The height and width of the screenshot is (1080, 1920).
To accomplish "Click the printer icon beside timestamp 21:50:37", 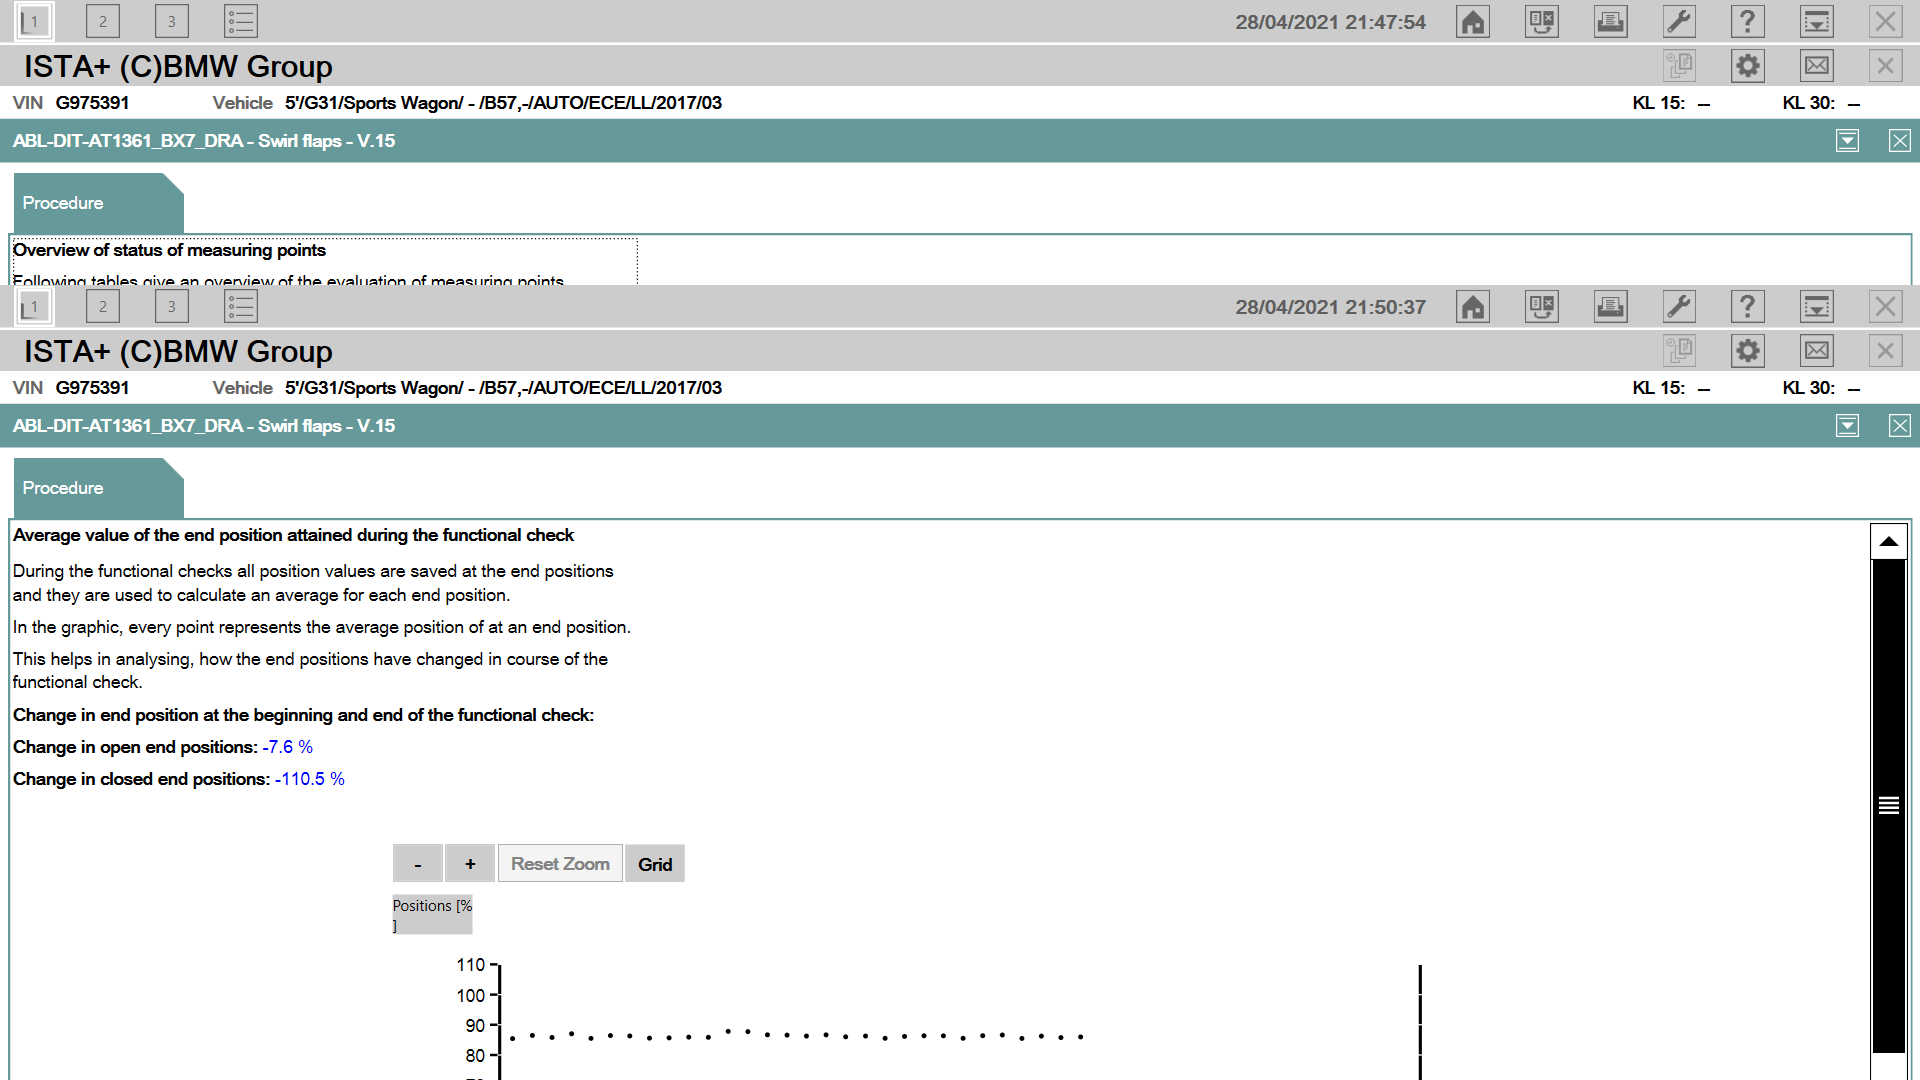I will click(1610, 307).
